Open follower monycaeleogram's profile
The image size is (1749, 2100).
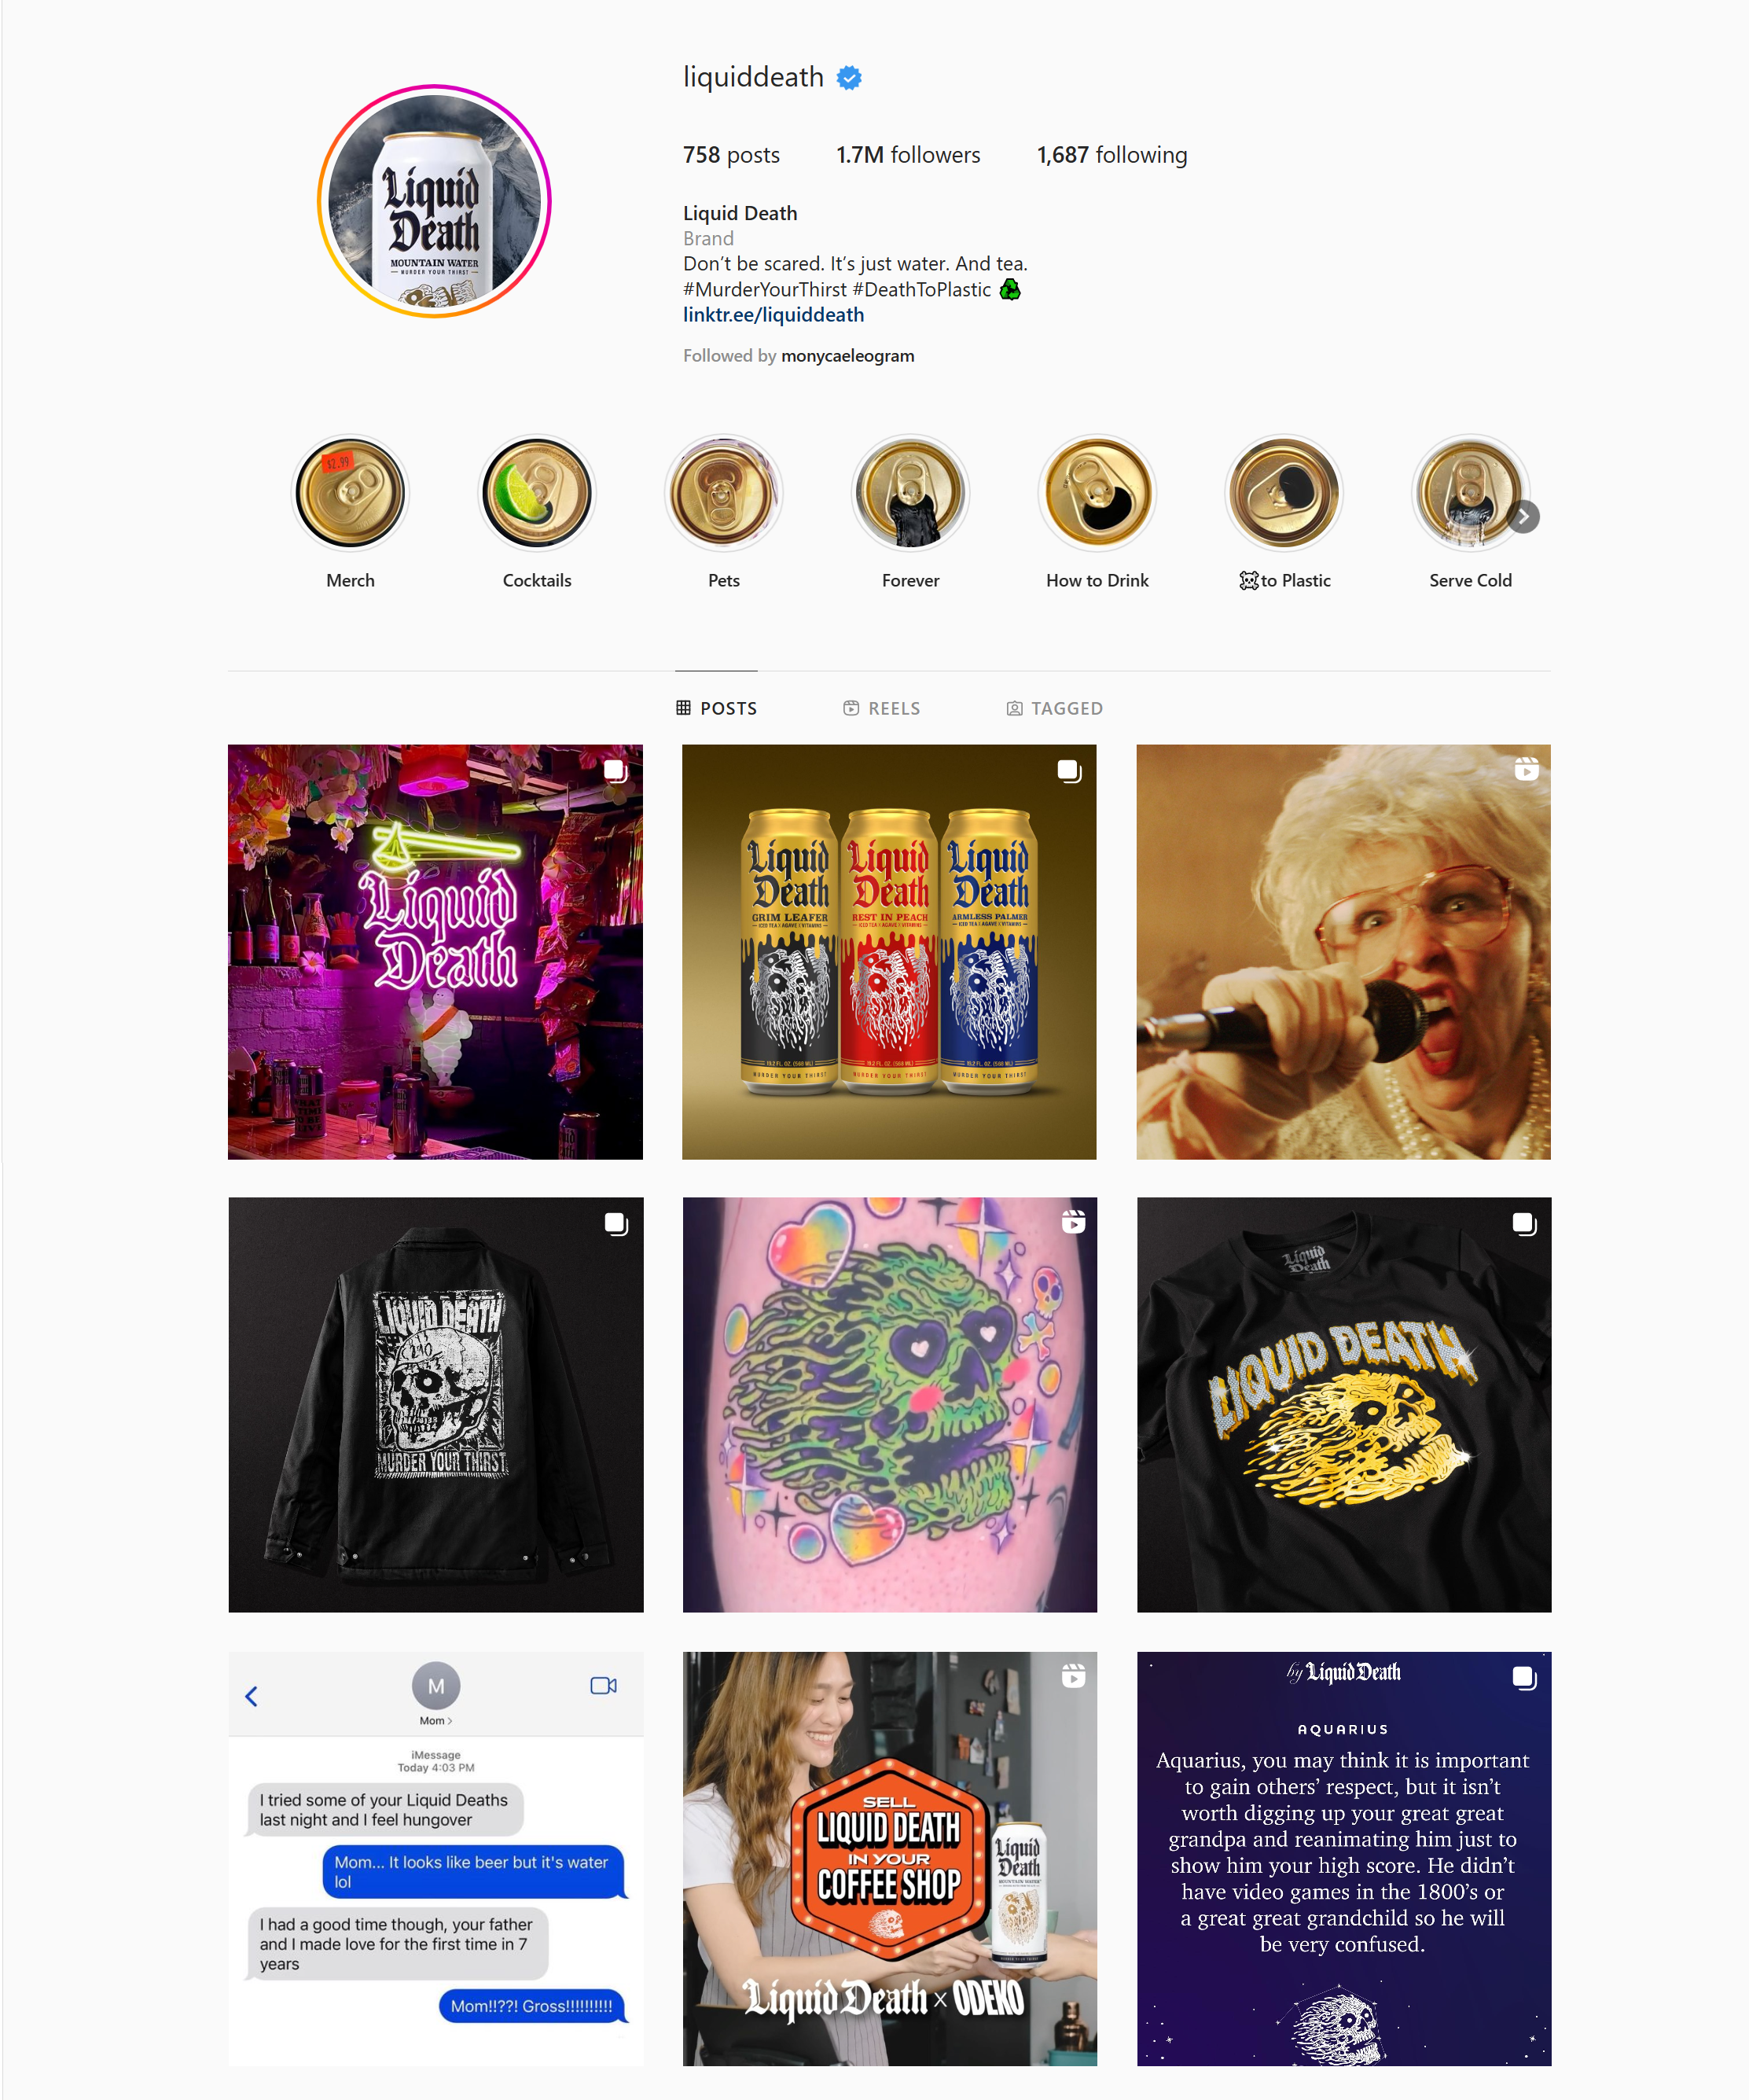848,356
